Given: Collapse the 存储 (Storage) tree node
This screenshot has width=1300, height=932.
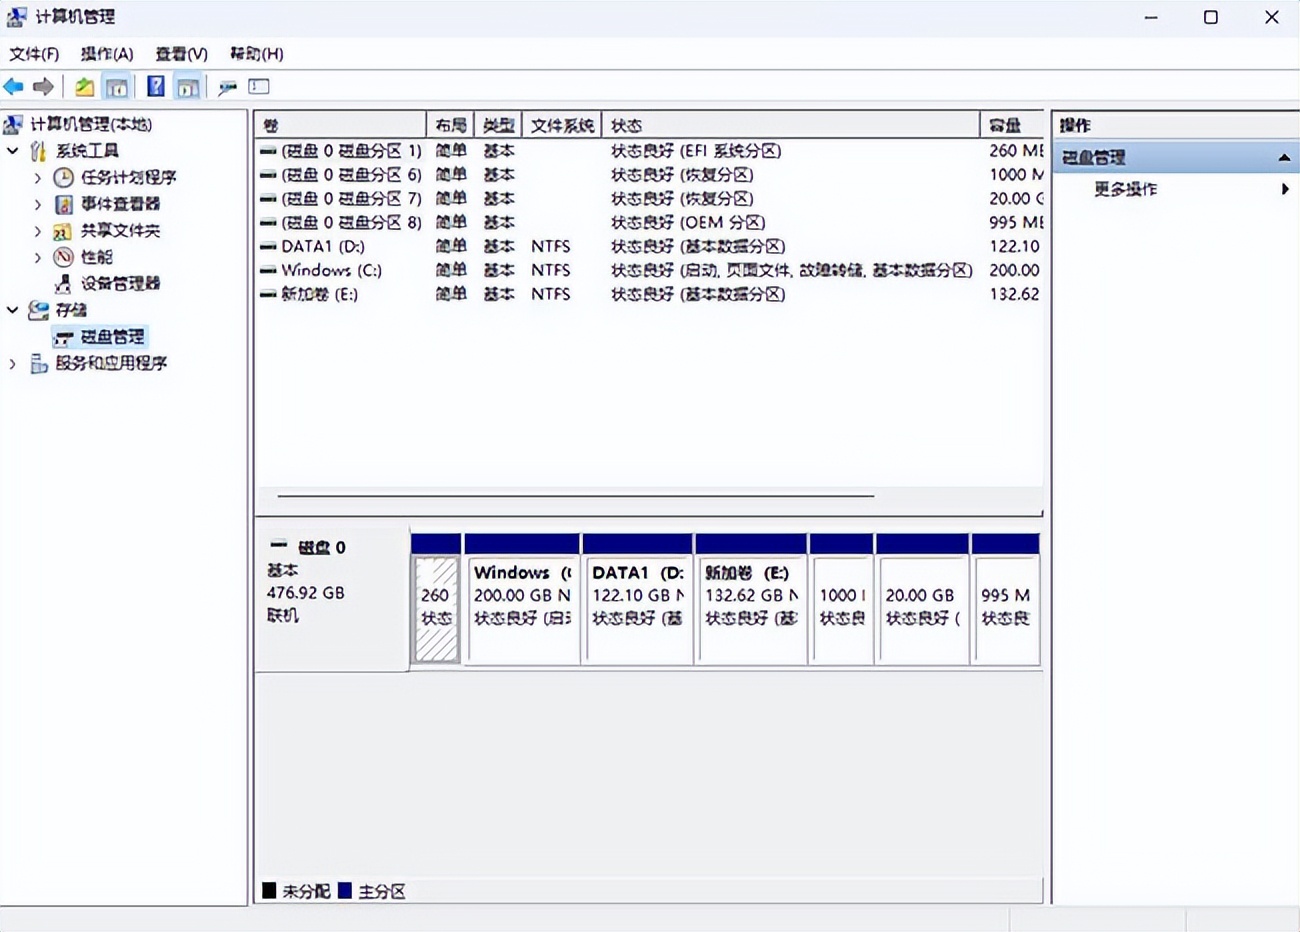Looking at the screenshot, I should [x=13, y=310].
